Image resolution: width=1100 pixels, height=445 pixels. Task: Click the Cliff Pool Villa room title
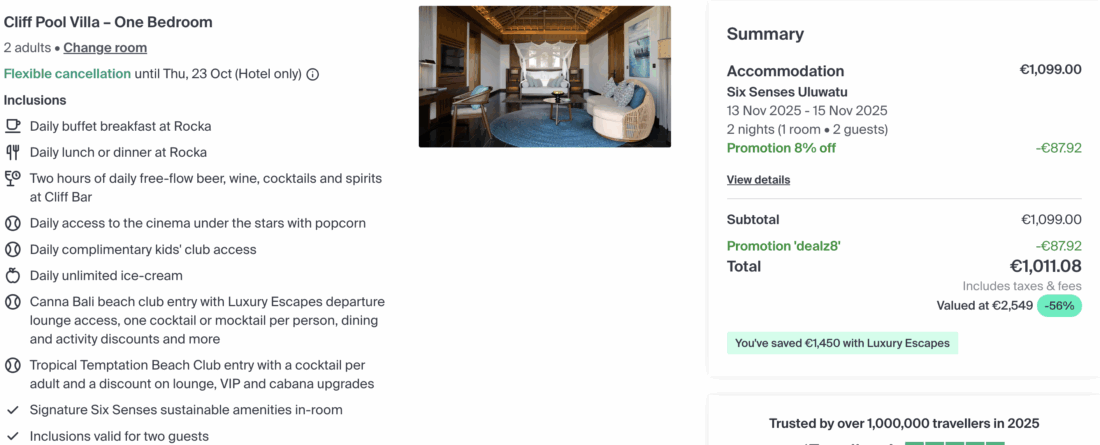[x=108, y=22]
